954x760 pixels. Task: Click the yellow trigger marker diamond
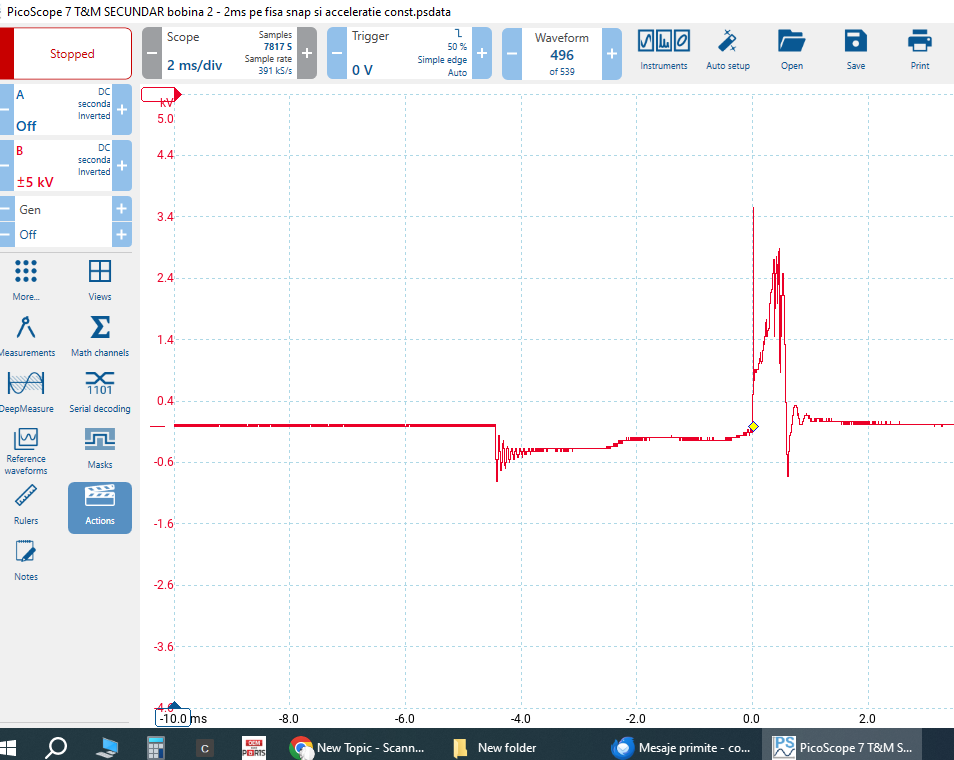tap(753, 427)
